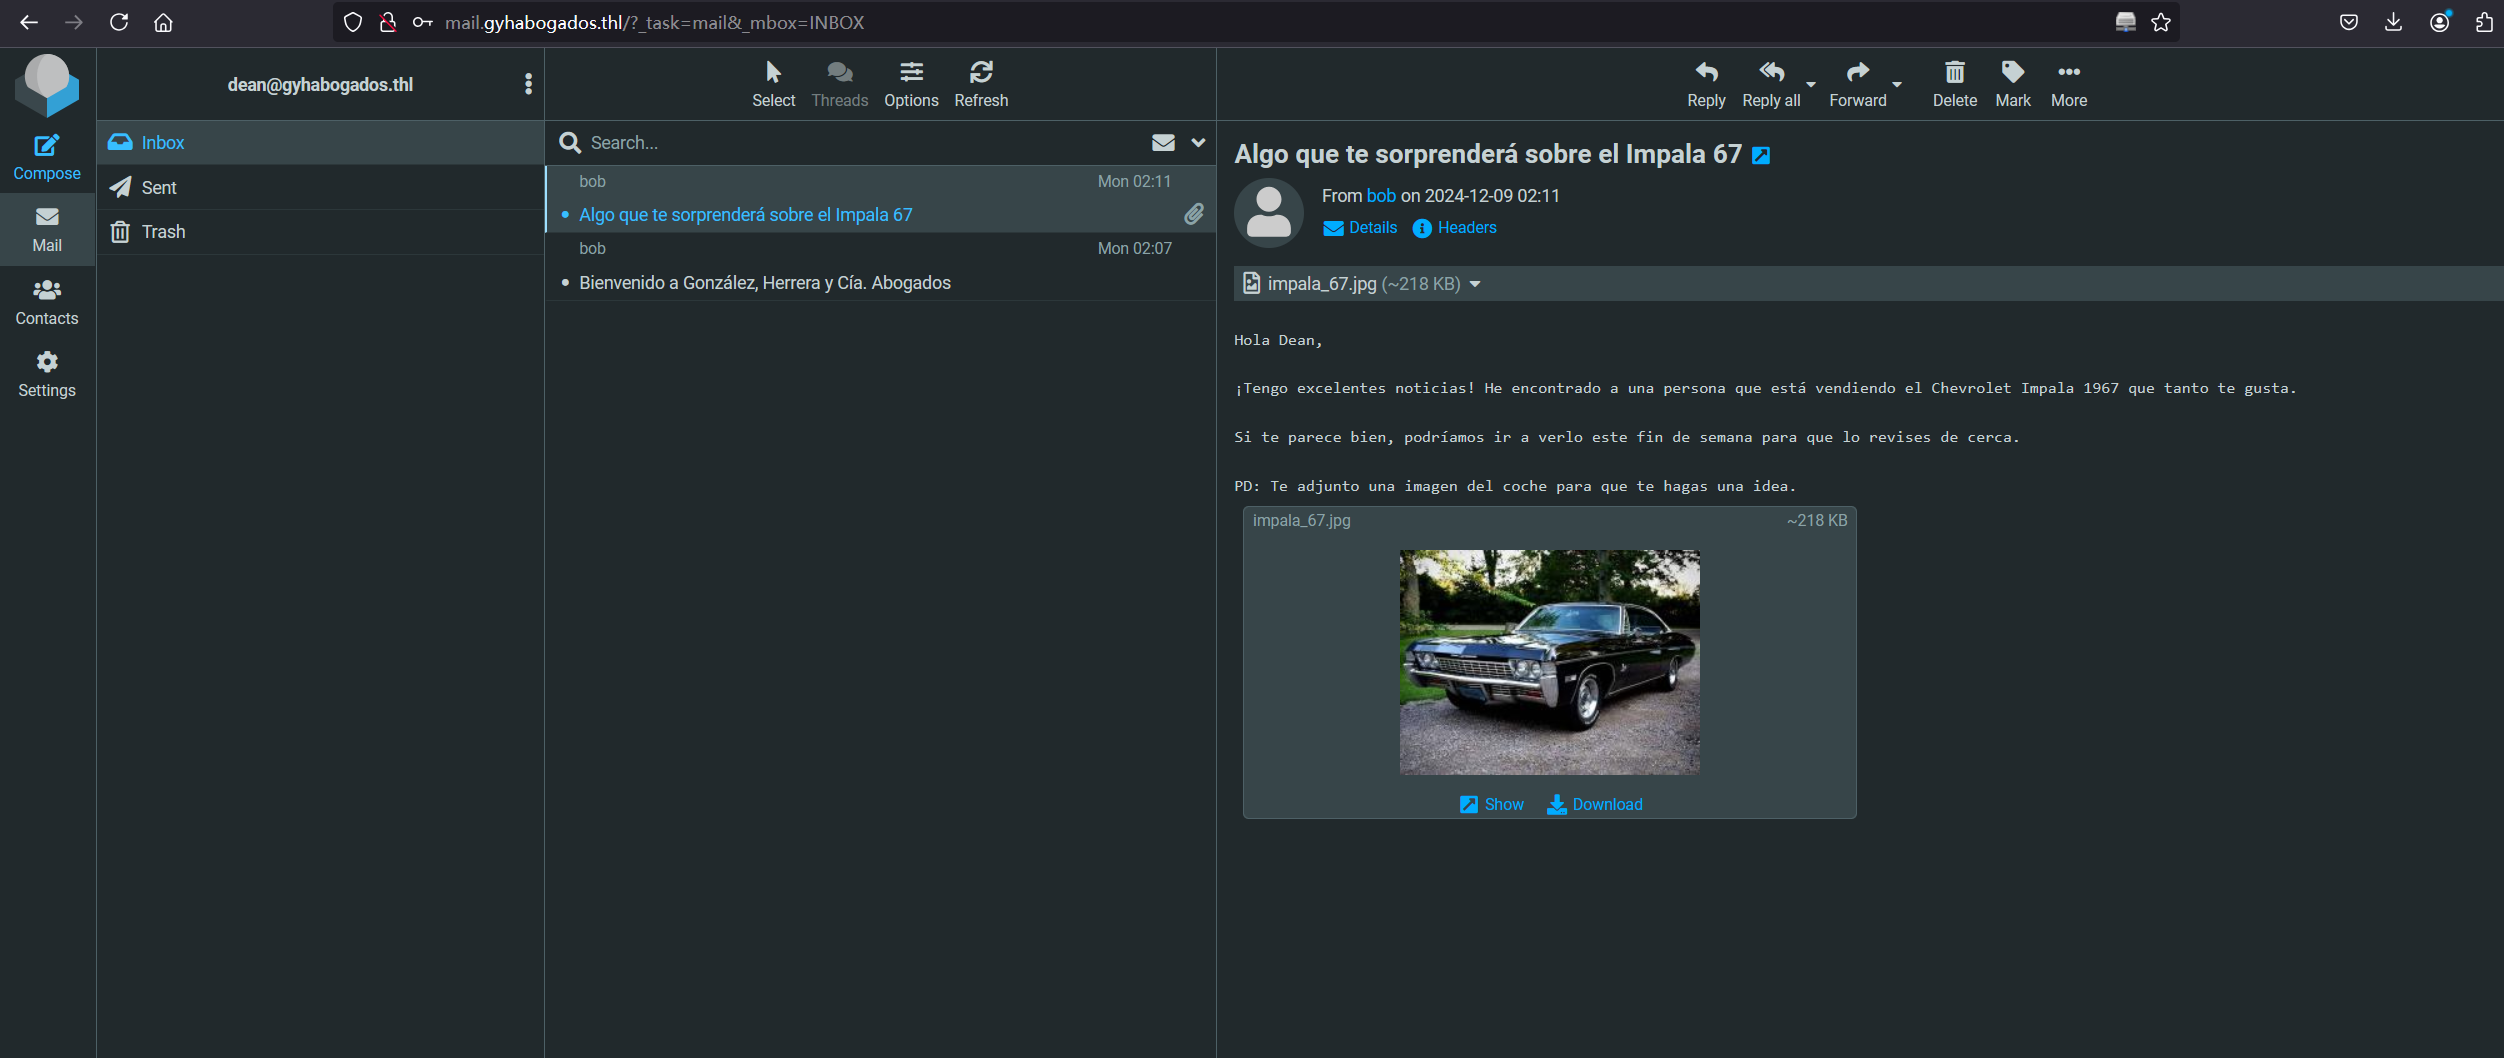Delete the open message
This screenshot has height=1058, width=2504.
(1954, 84)
